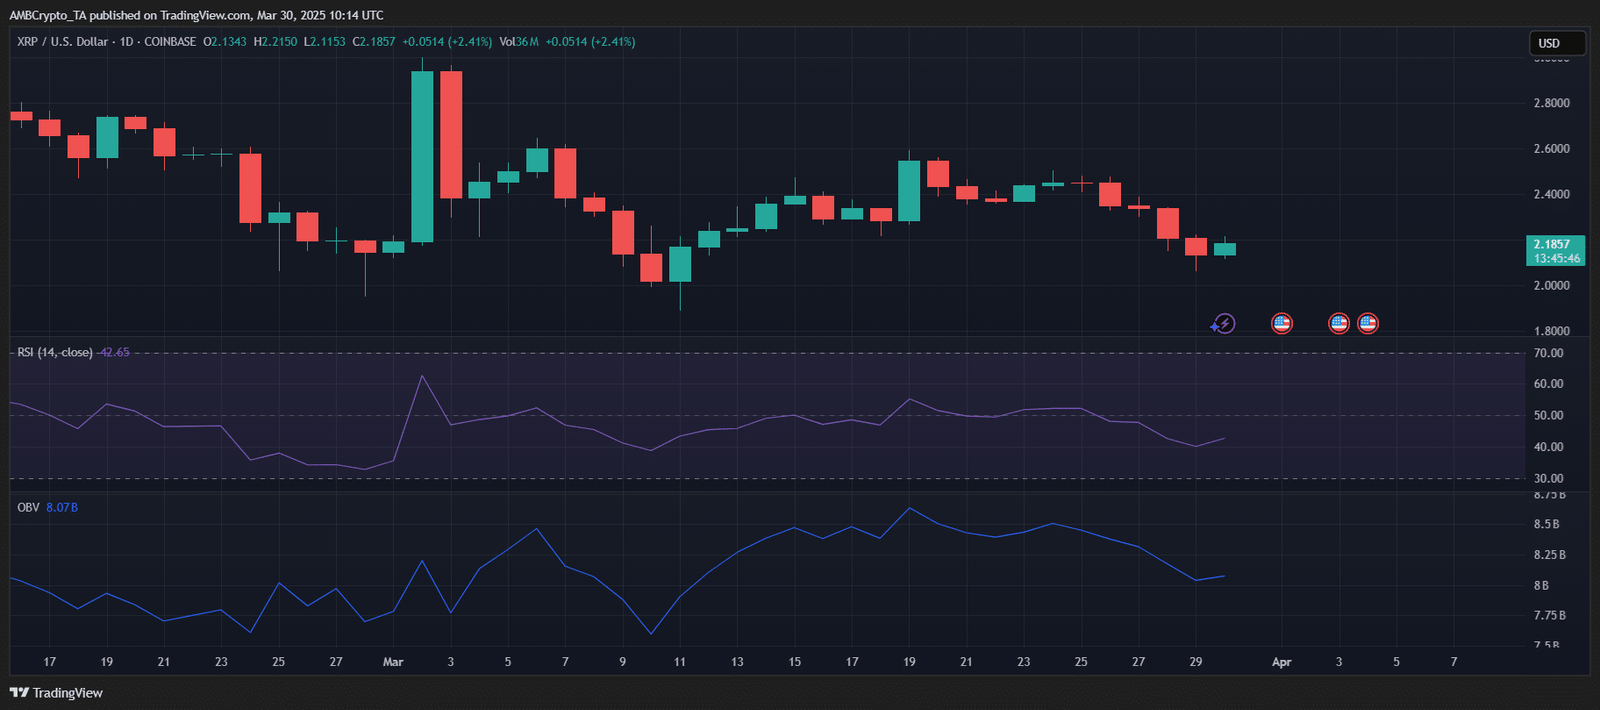Click the Apr label on time axis
The height and width of the screenshot is (710, 1600).
pos(1281,662)
